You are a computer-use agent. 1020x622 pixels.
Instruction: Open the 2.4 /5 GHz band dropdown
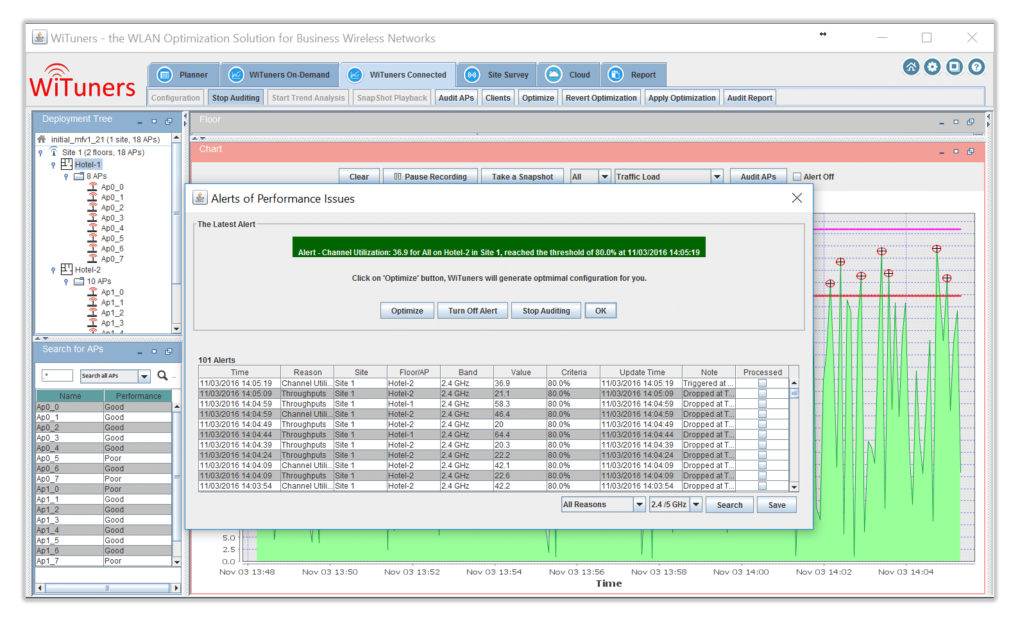[675, 504]
